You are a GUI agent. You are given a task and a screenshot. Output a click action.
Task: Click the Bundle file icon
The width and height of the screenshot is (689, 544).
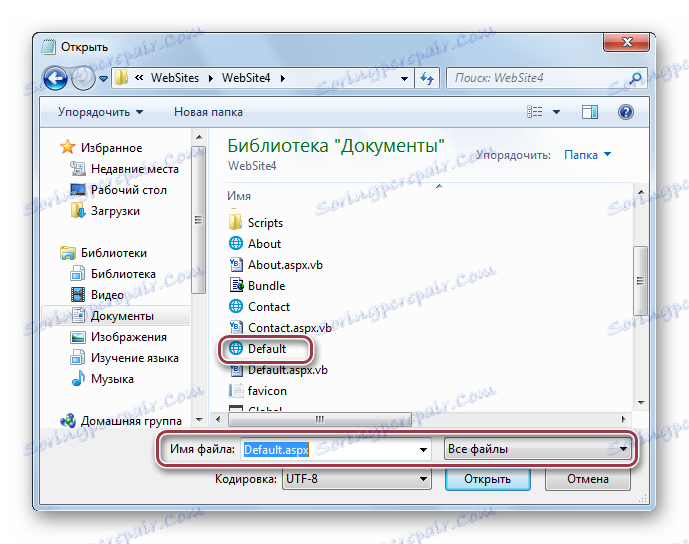tap(236, 285)
